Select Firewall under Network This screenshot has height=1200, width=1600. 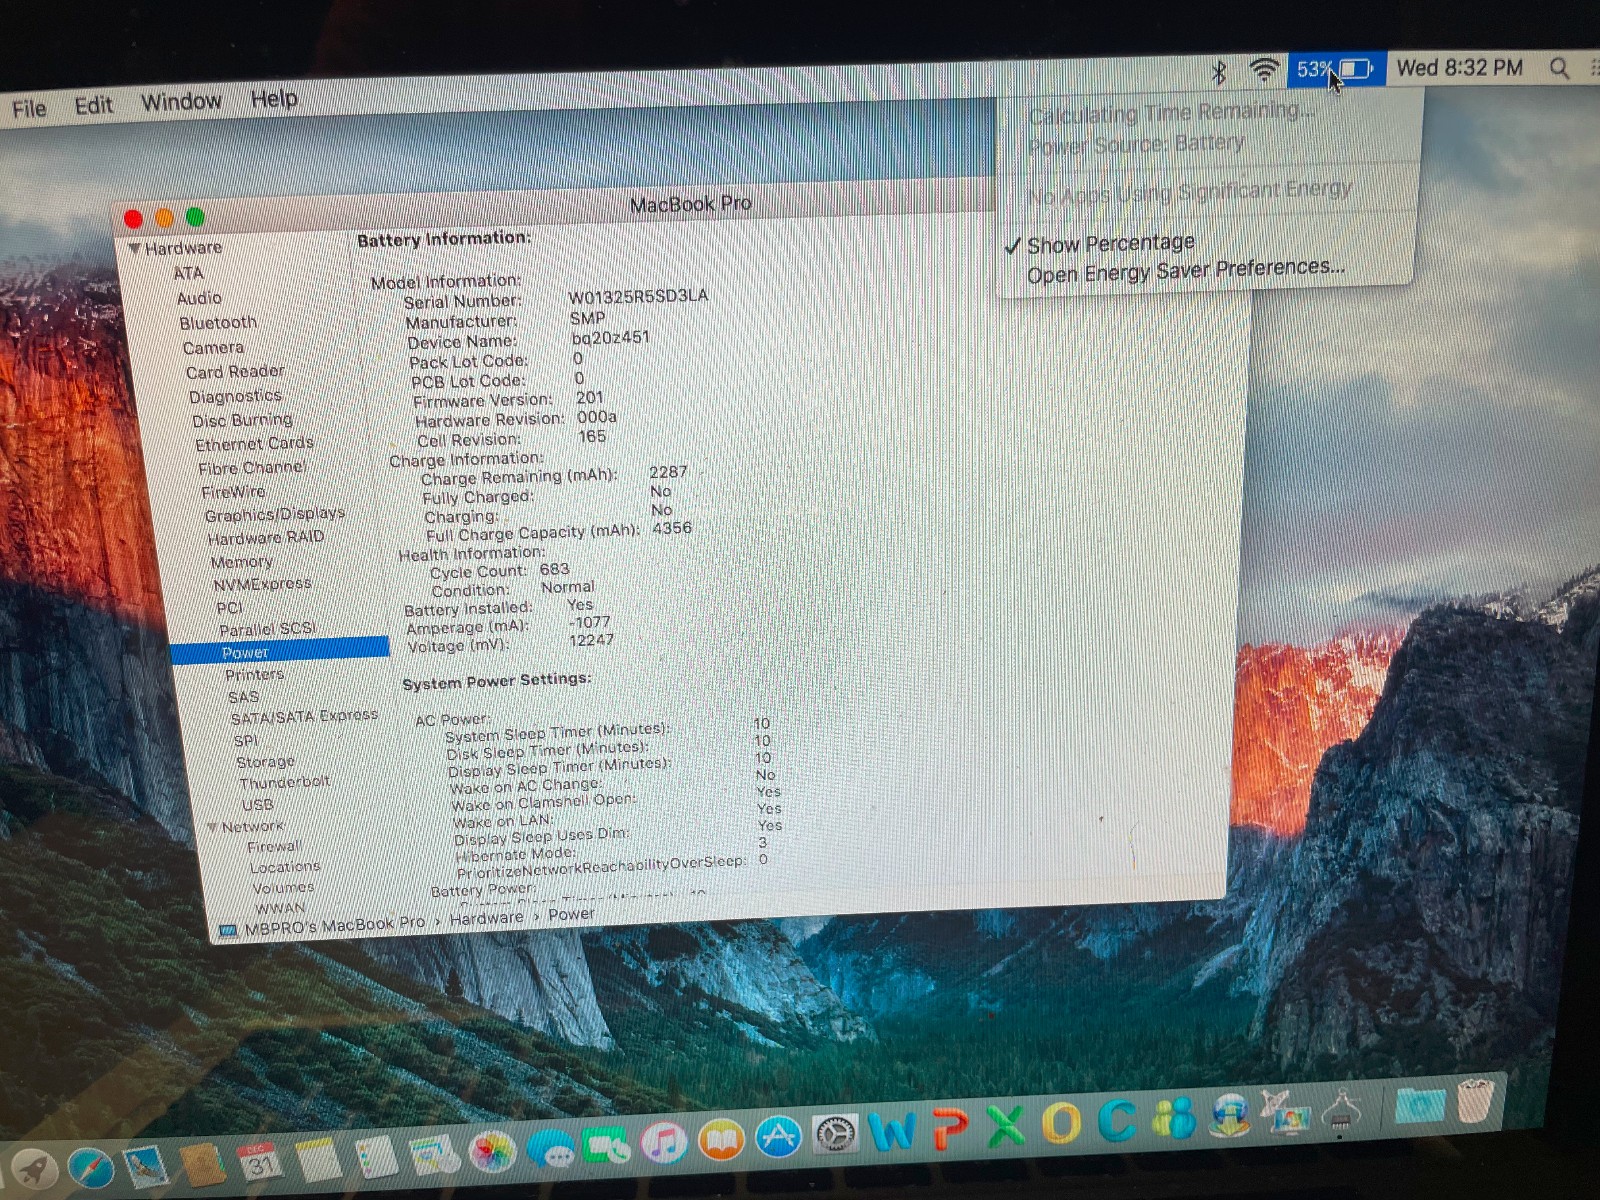click(x=274, y=846)
